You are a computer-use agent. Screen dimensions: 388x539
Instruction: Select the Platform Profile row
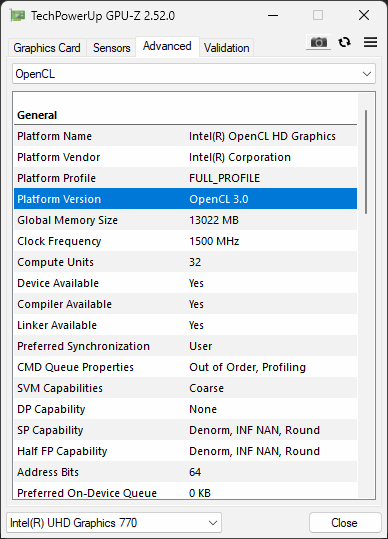click(x=186, y=178)
